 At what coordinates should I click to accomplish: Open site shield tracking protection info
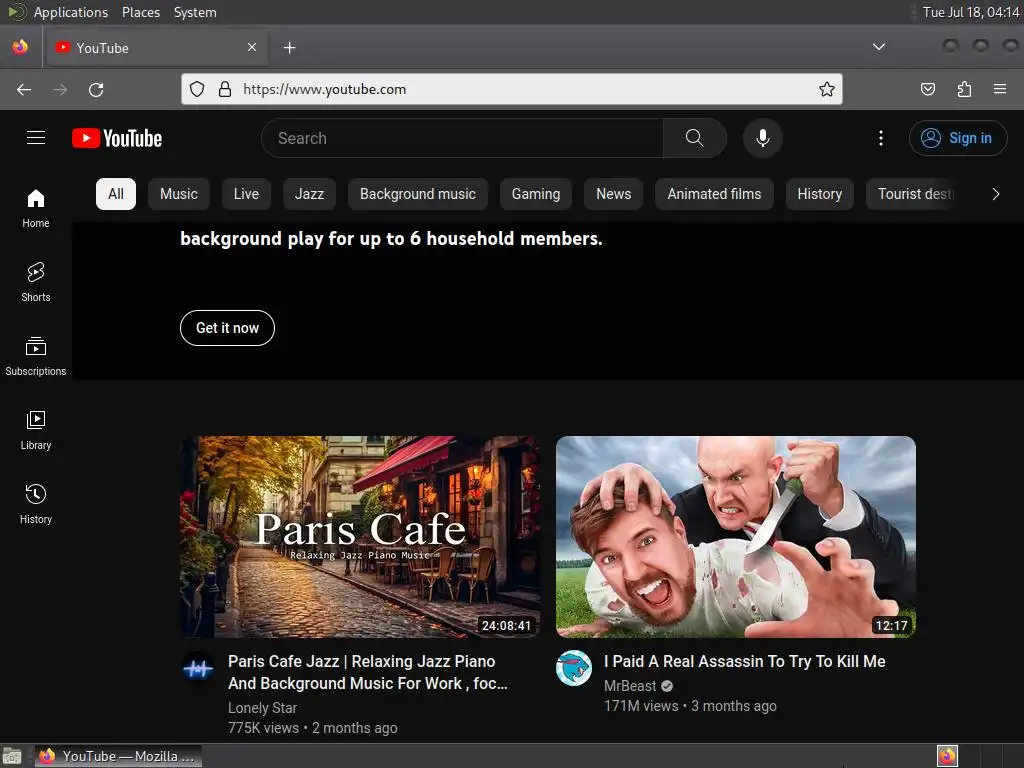coord(197,89)
